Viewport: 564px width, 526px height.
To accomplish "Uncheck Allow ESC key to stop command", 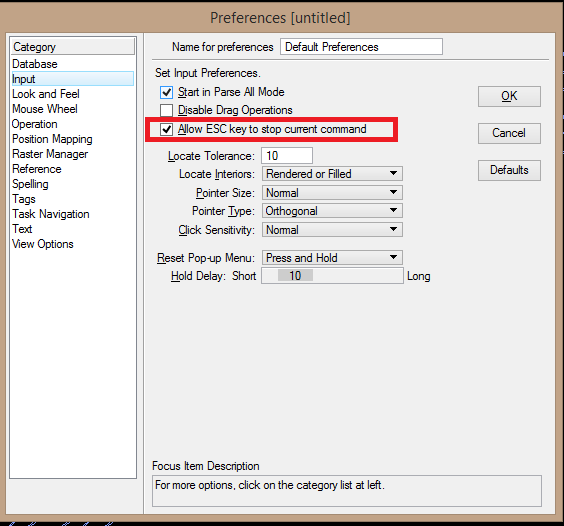I will (166, 129).
